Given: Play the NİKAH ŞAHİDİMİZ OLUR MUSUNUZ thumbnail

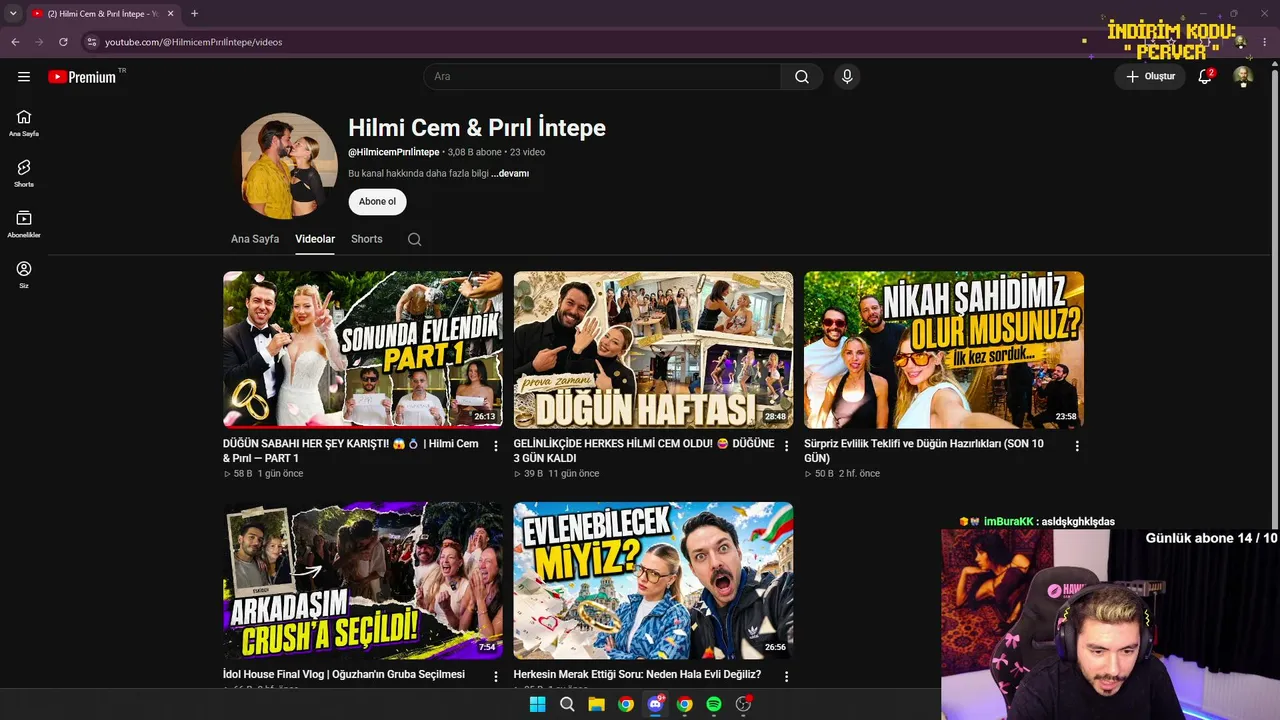Looking at the screenshot, I should [x=944, y=350].
